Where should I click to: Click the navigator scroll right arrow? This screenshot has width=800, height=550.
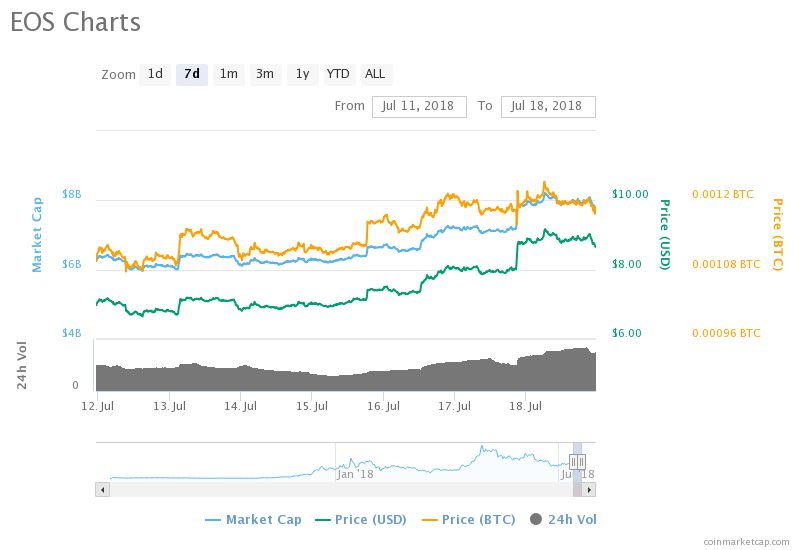click(589, 490)
